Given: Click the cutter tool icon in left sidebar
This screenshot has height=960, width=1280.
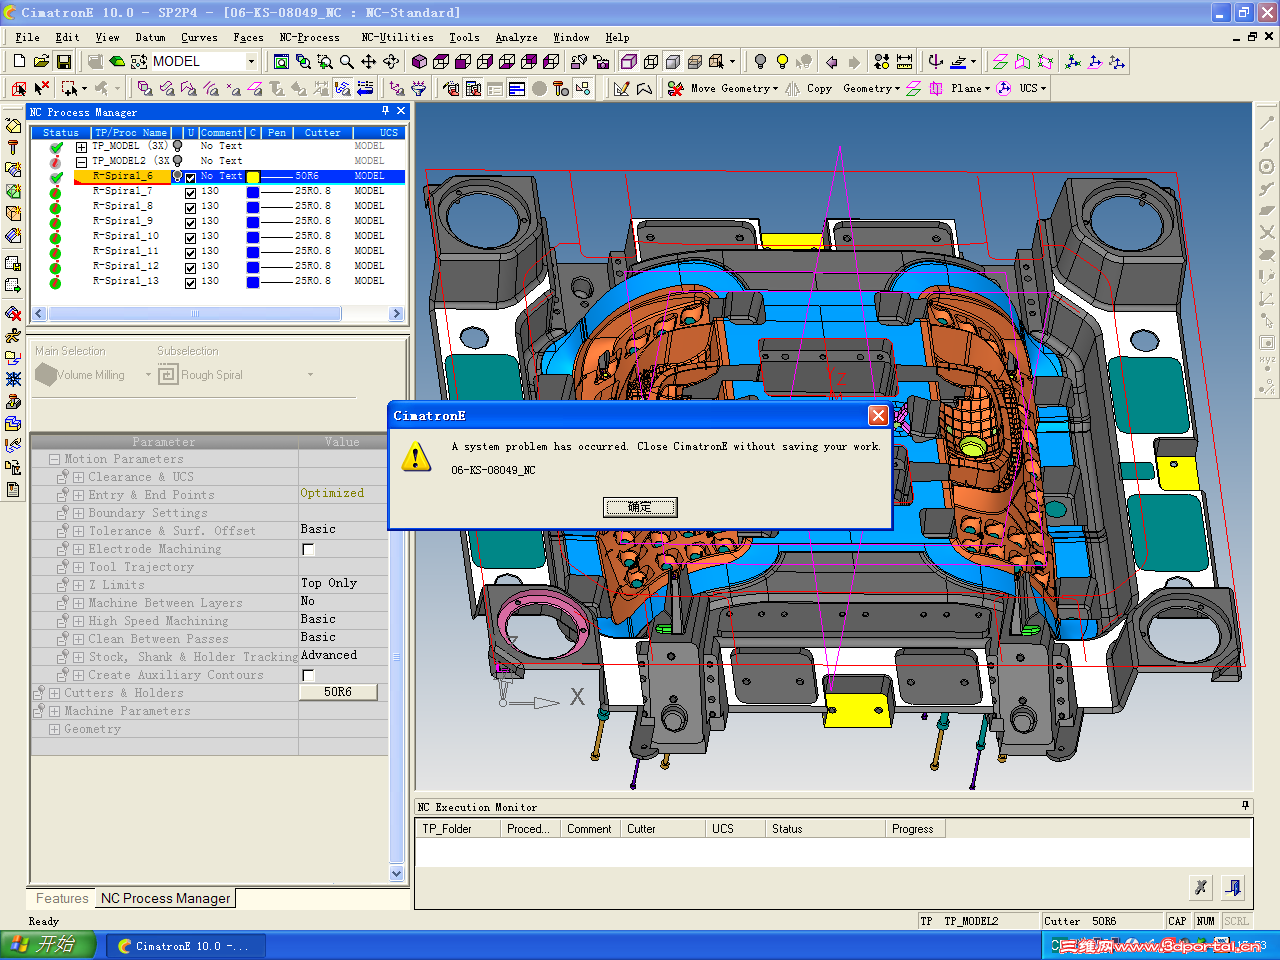Looking at the screenshot, I should point(13,148).
